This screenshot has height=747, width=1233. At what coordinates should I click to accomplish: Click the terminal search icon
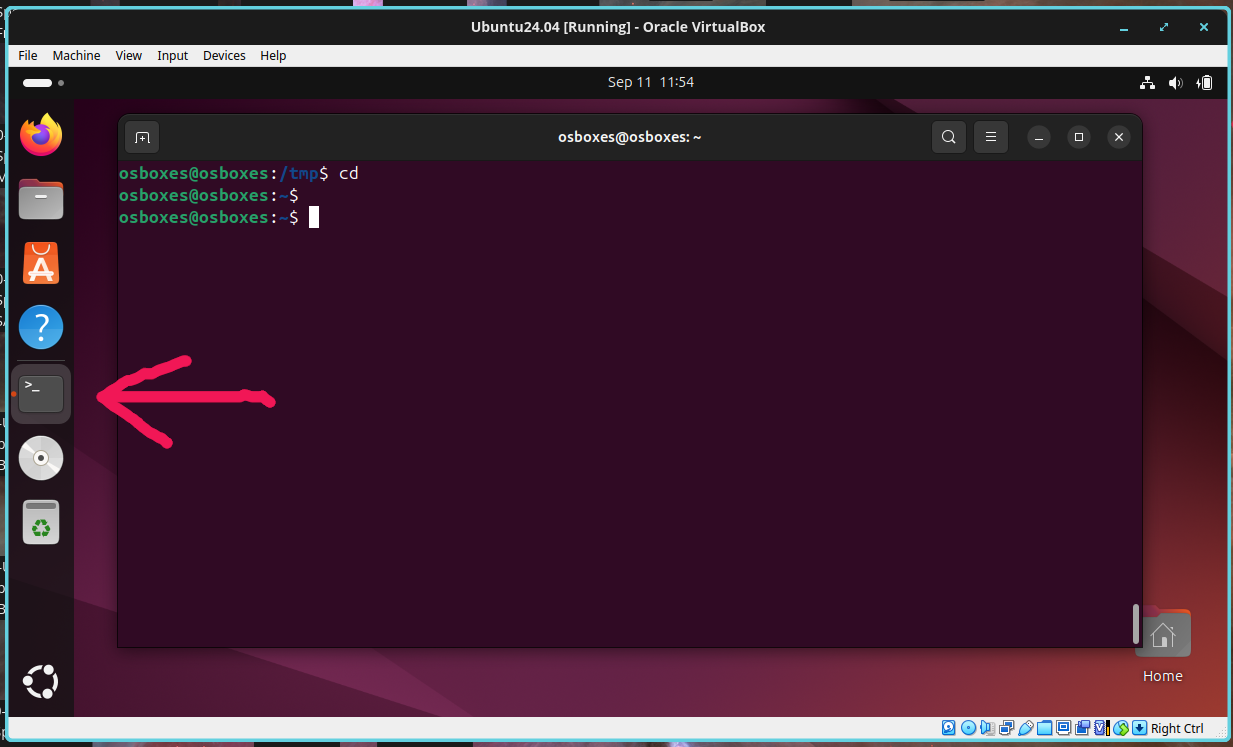tap(948, 137)
